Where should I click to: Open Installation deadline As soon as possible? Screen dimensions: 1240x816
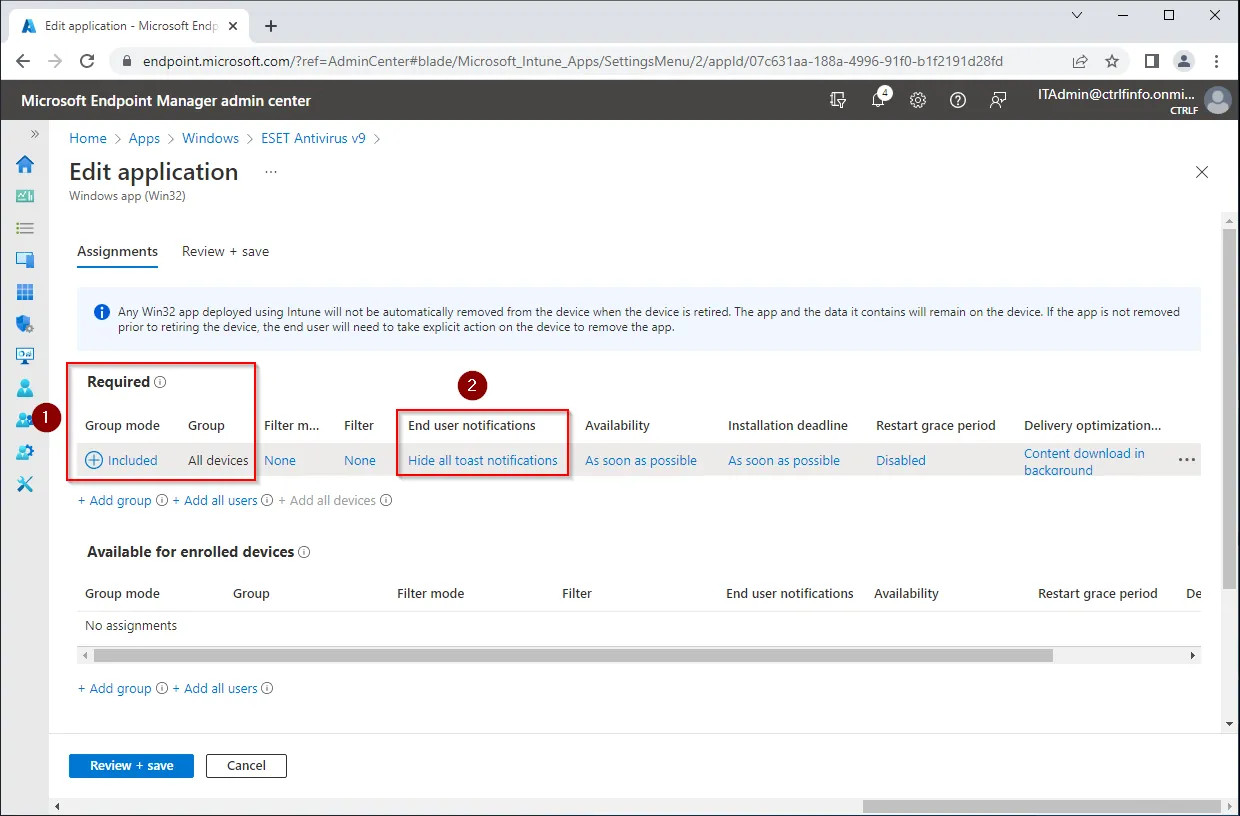(784, 461)
